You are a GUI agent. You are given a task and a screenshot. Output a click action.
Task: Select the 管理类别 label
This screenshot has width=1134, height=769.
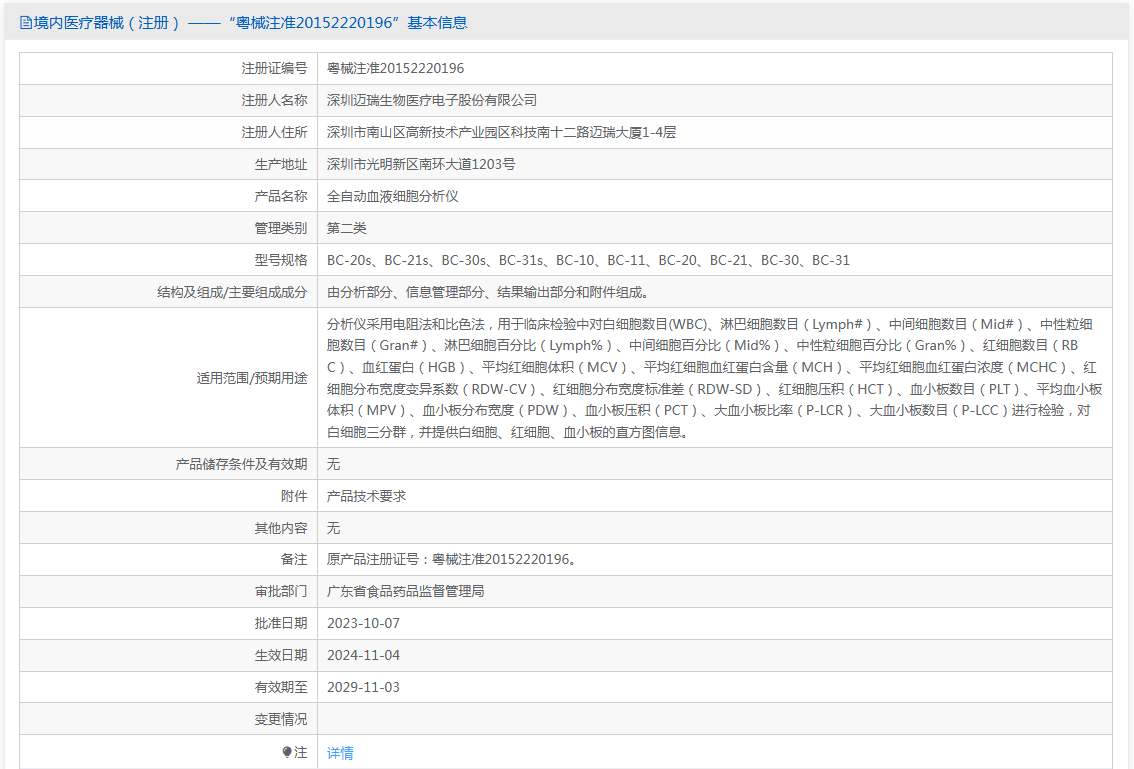click(281, 228)
